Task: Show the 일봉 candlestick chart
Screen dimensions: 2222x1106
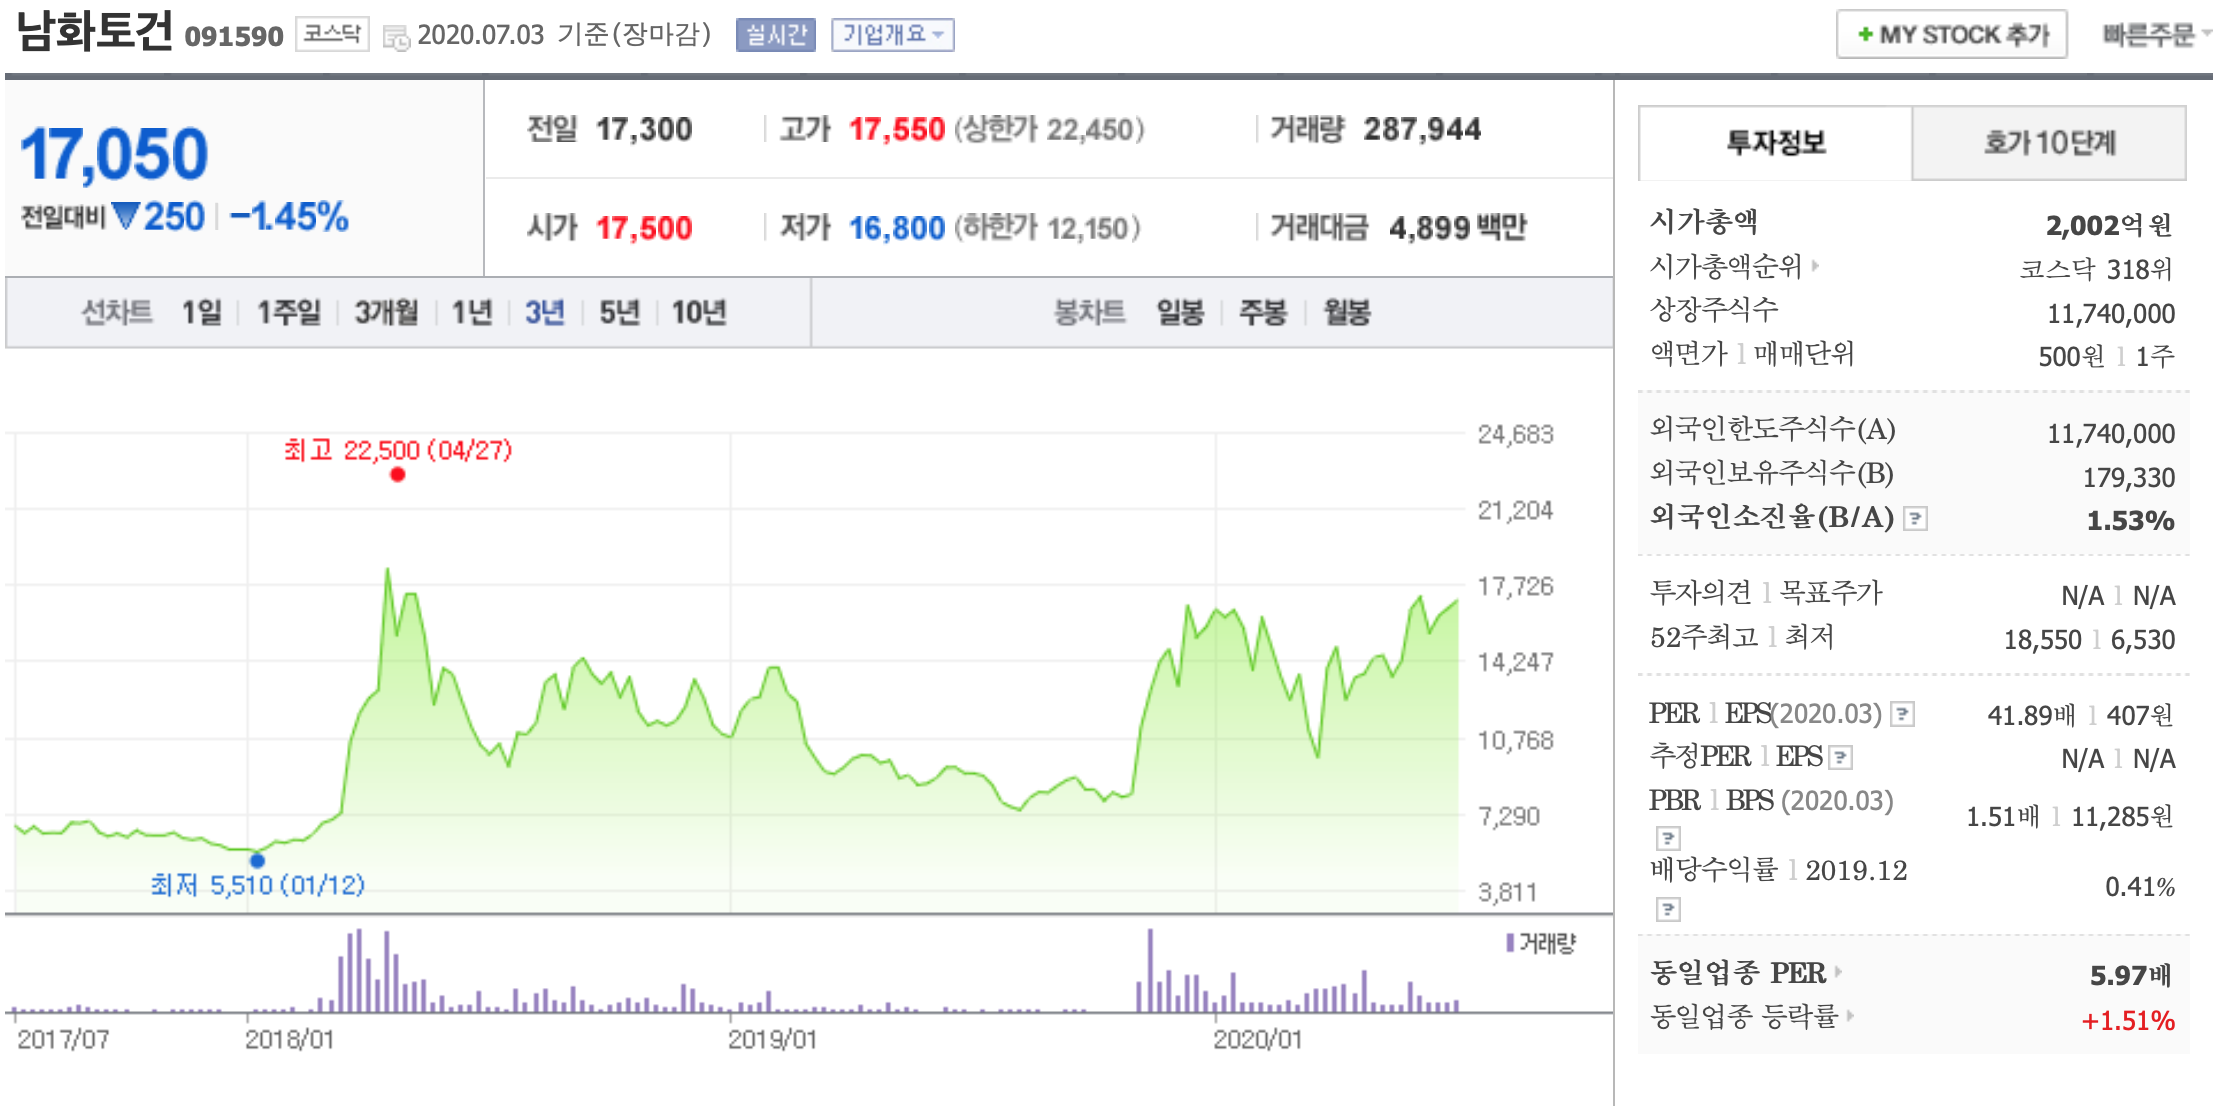Action: [x=1180, y=313]
